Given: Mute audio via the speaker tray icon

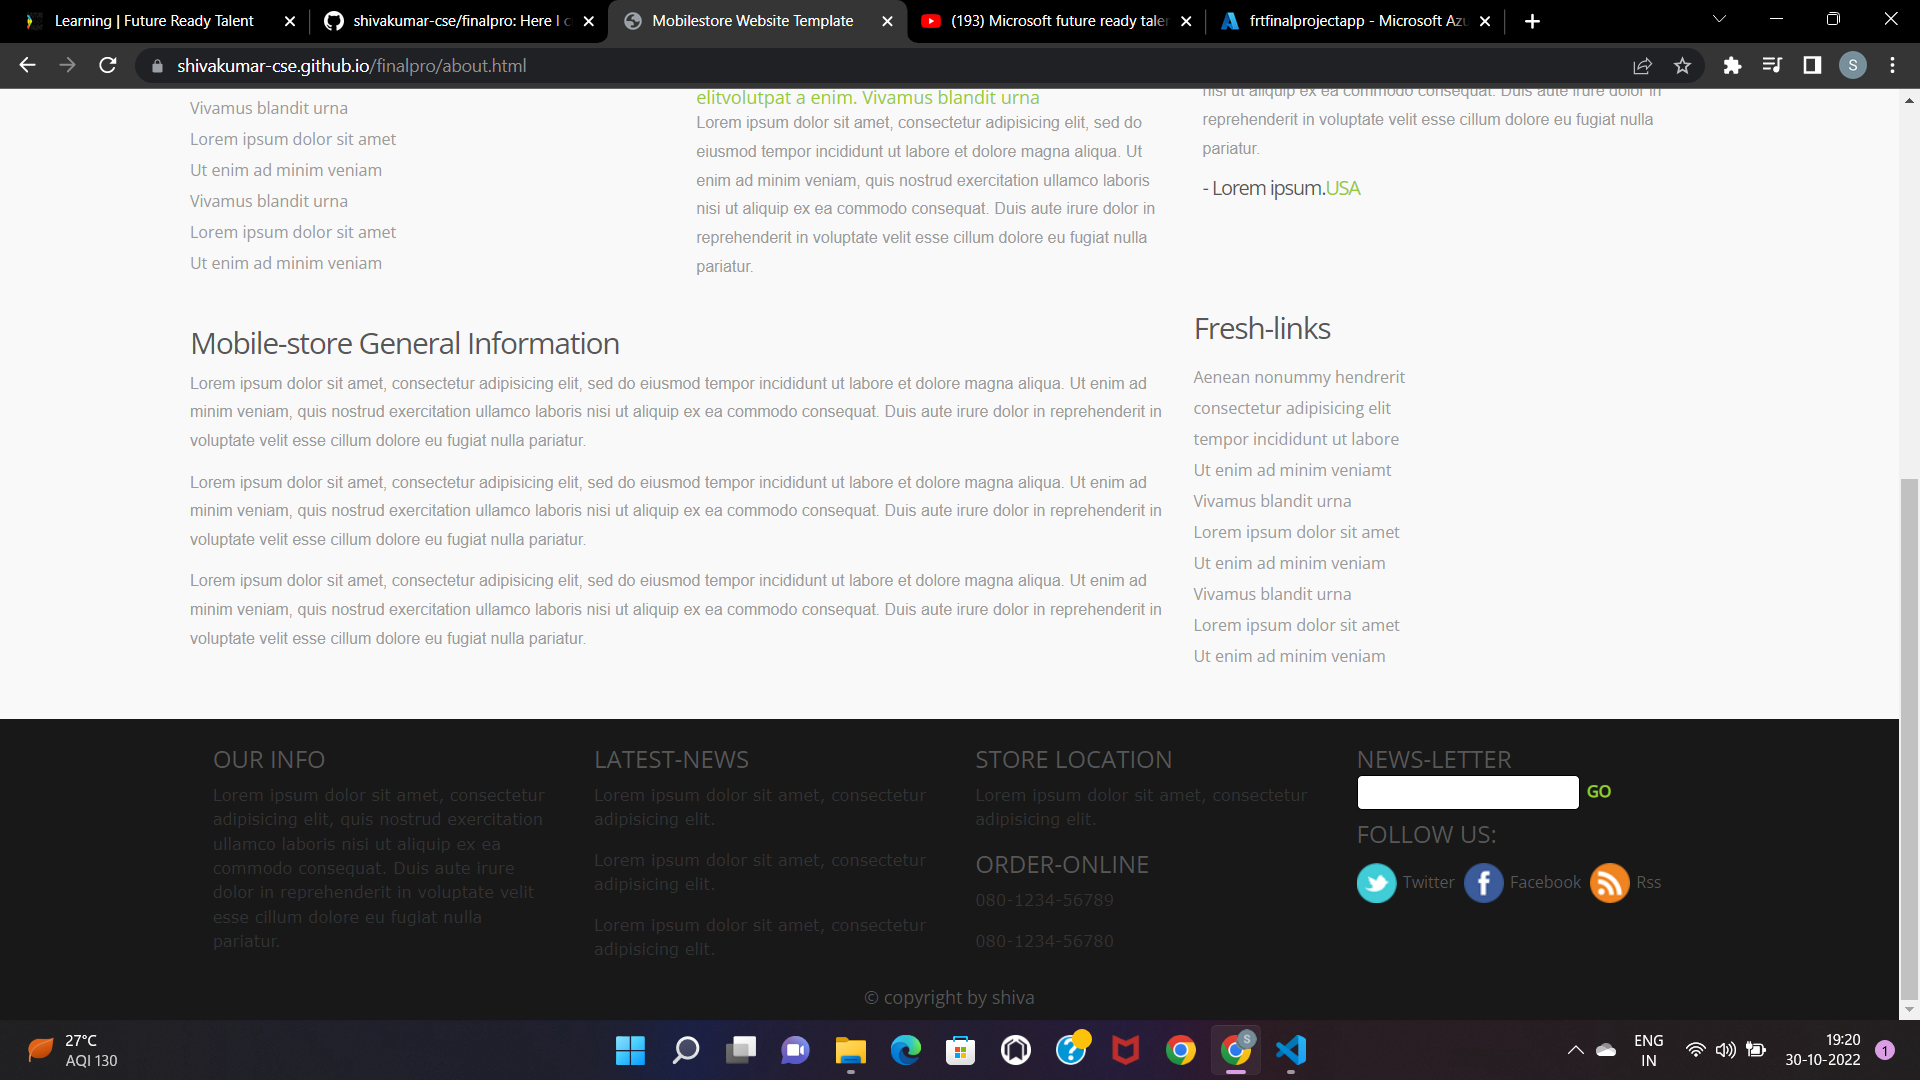Looking at the screenshot, I should coord(1726,1050).
